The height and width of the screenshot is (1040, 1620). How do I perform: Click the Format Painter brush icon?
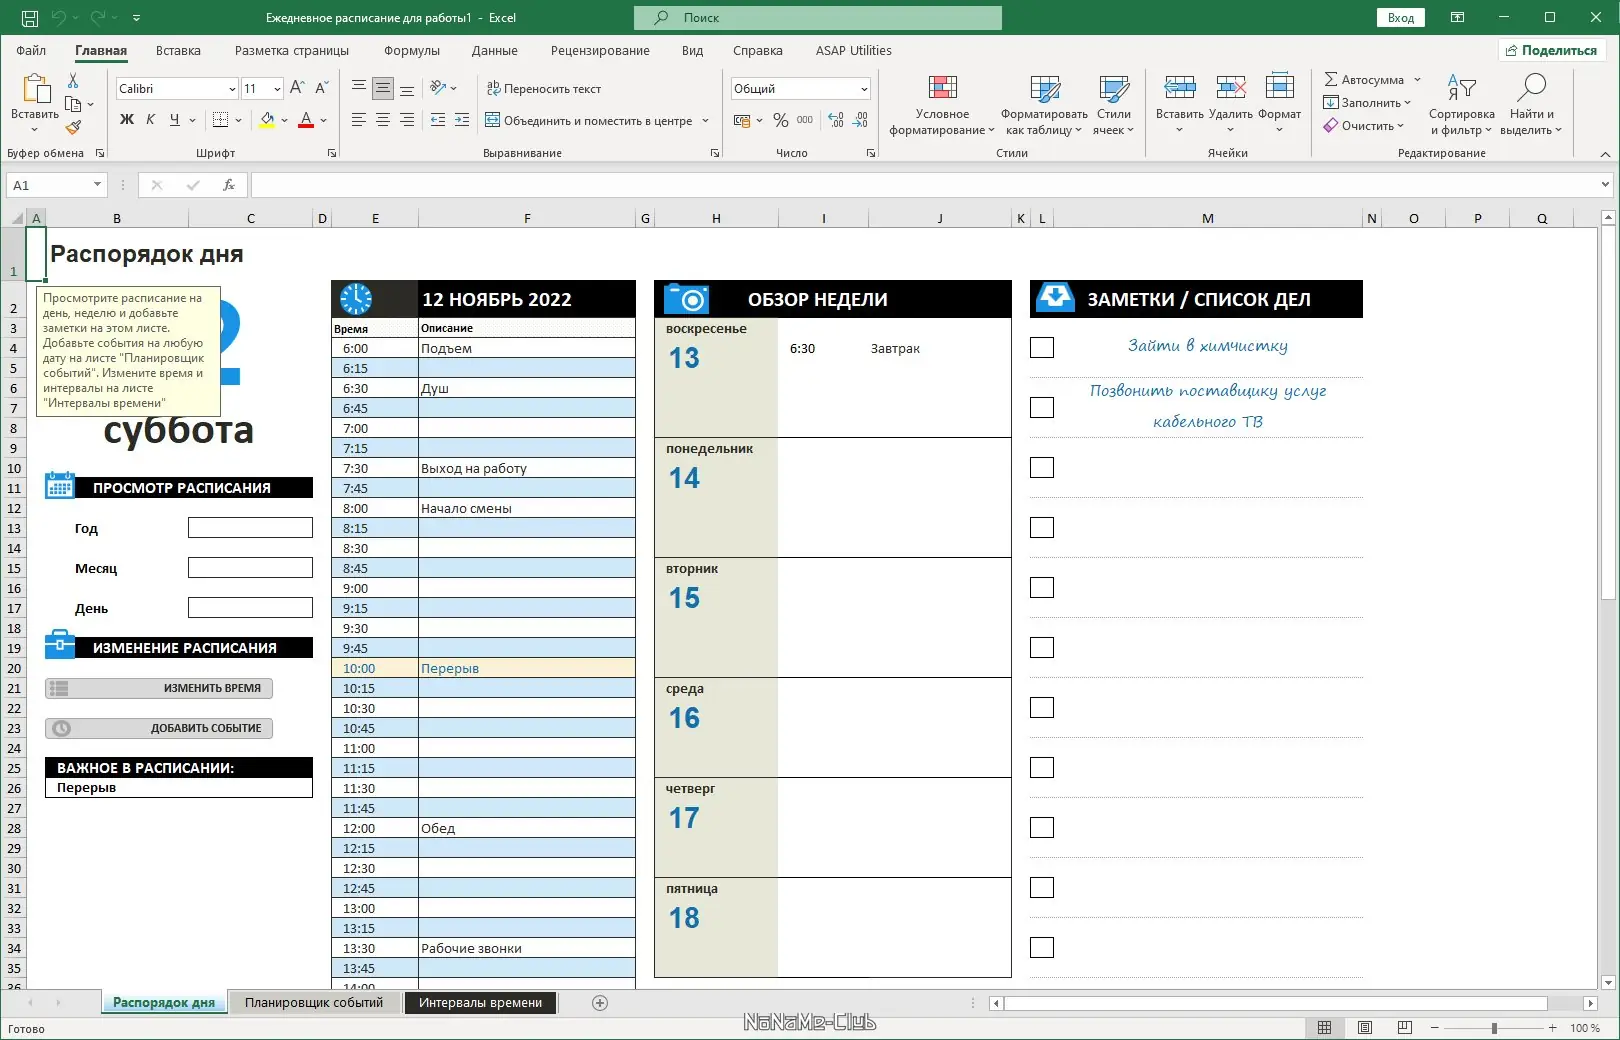pos(73,127)
